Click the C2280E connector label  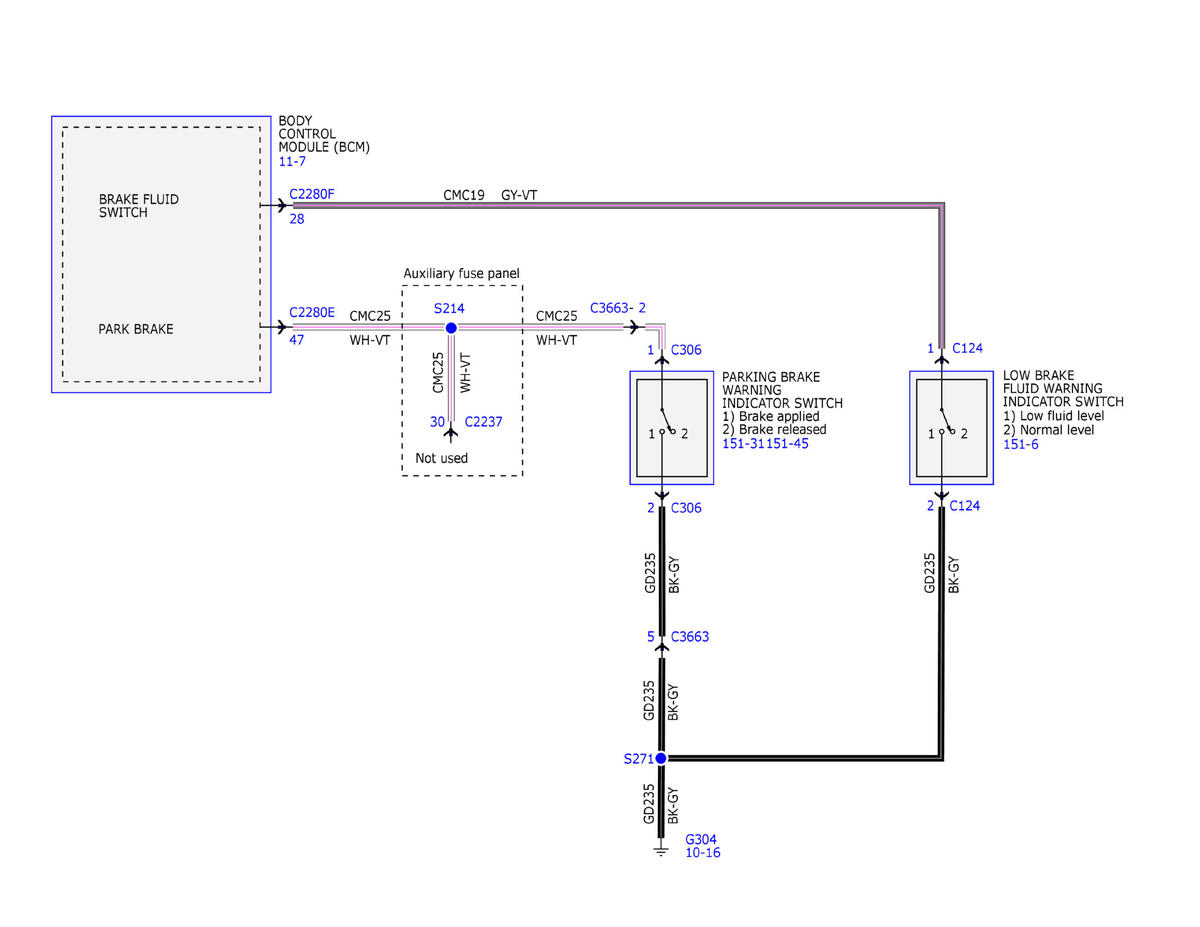tap(312, 313)
